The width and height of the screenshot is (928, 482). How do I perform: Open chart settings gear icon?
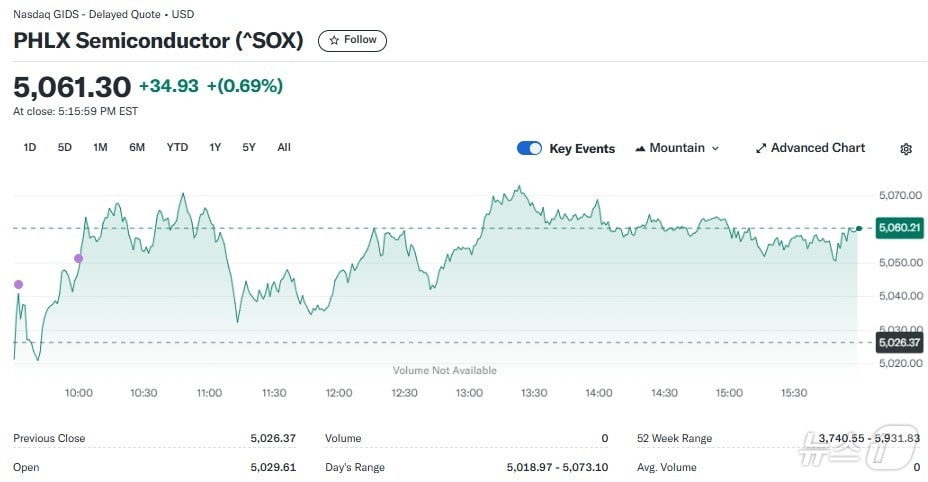coord(906,149)
